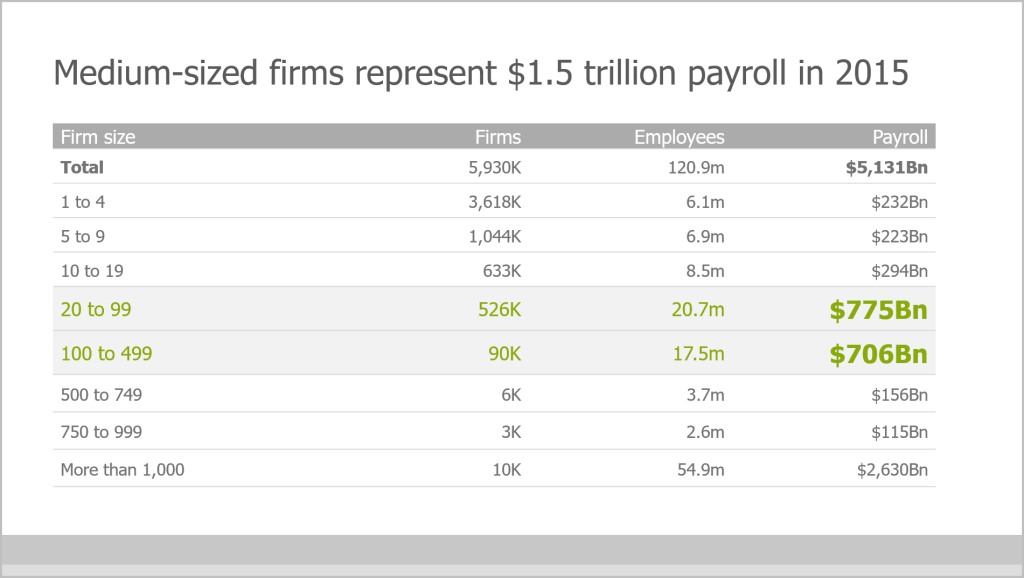This screenshot has height=578, width=1024.
Task: Click the 3,618K firms value
Action: tap(494, 202)
